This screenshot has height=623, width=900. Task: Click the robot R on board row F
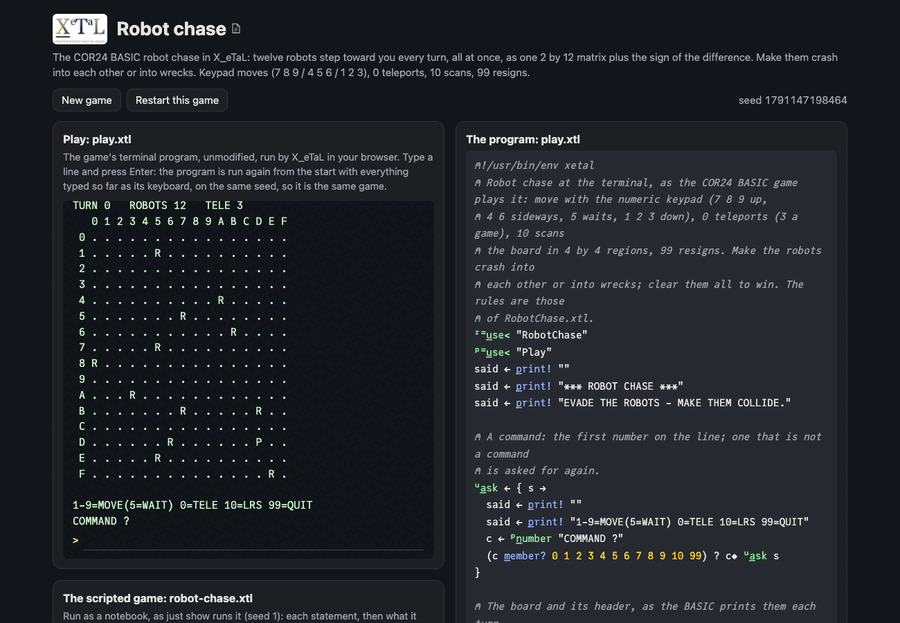click(x=271, y=474)
